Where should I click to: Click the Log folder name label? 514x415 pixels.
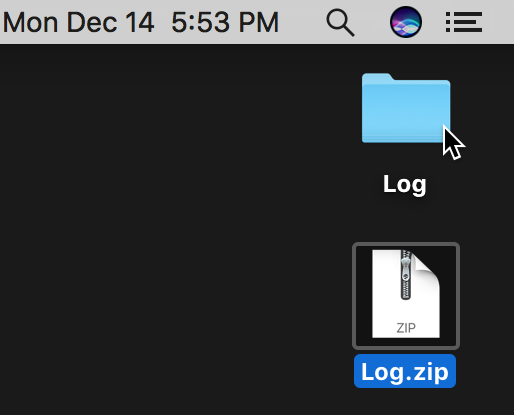(x=405, y=184)
